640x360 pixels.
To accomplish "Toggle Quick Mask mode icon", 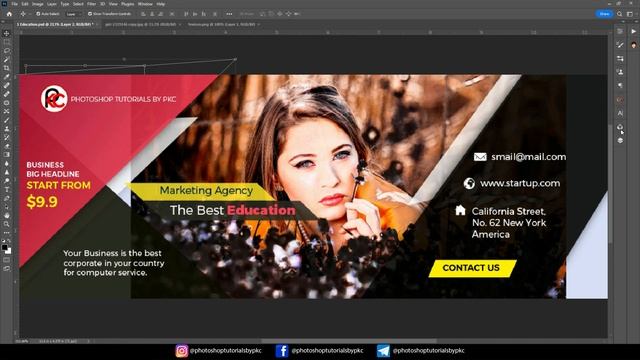I will click(7, 260).
